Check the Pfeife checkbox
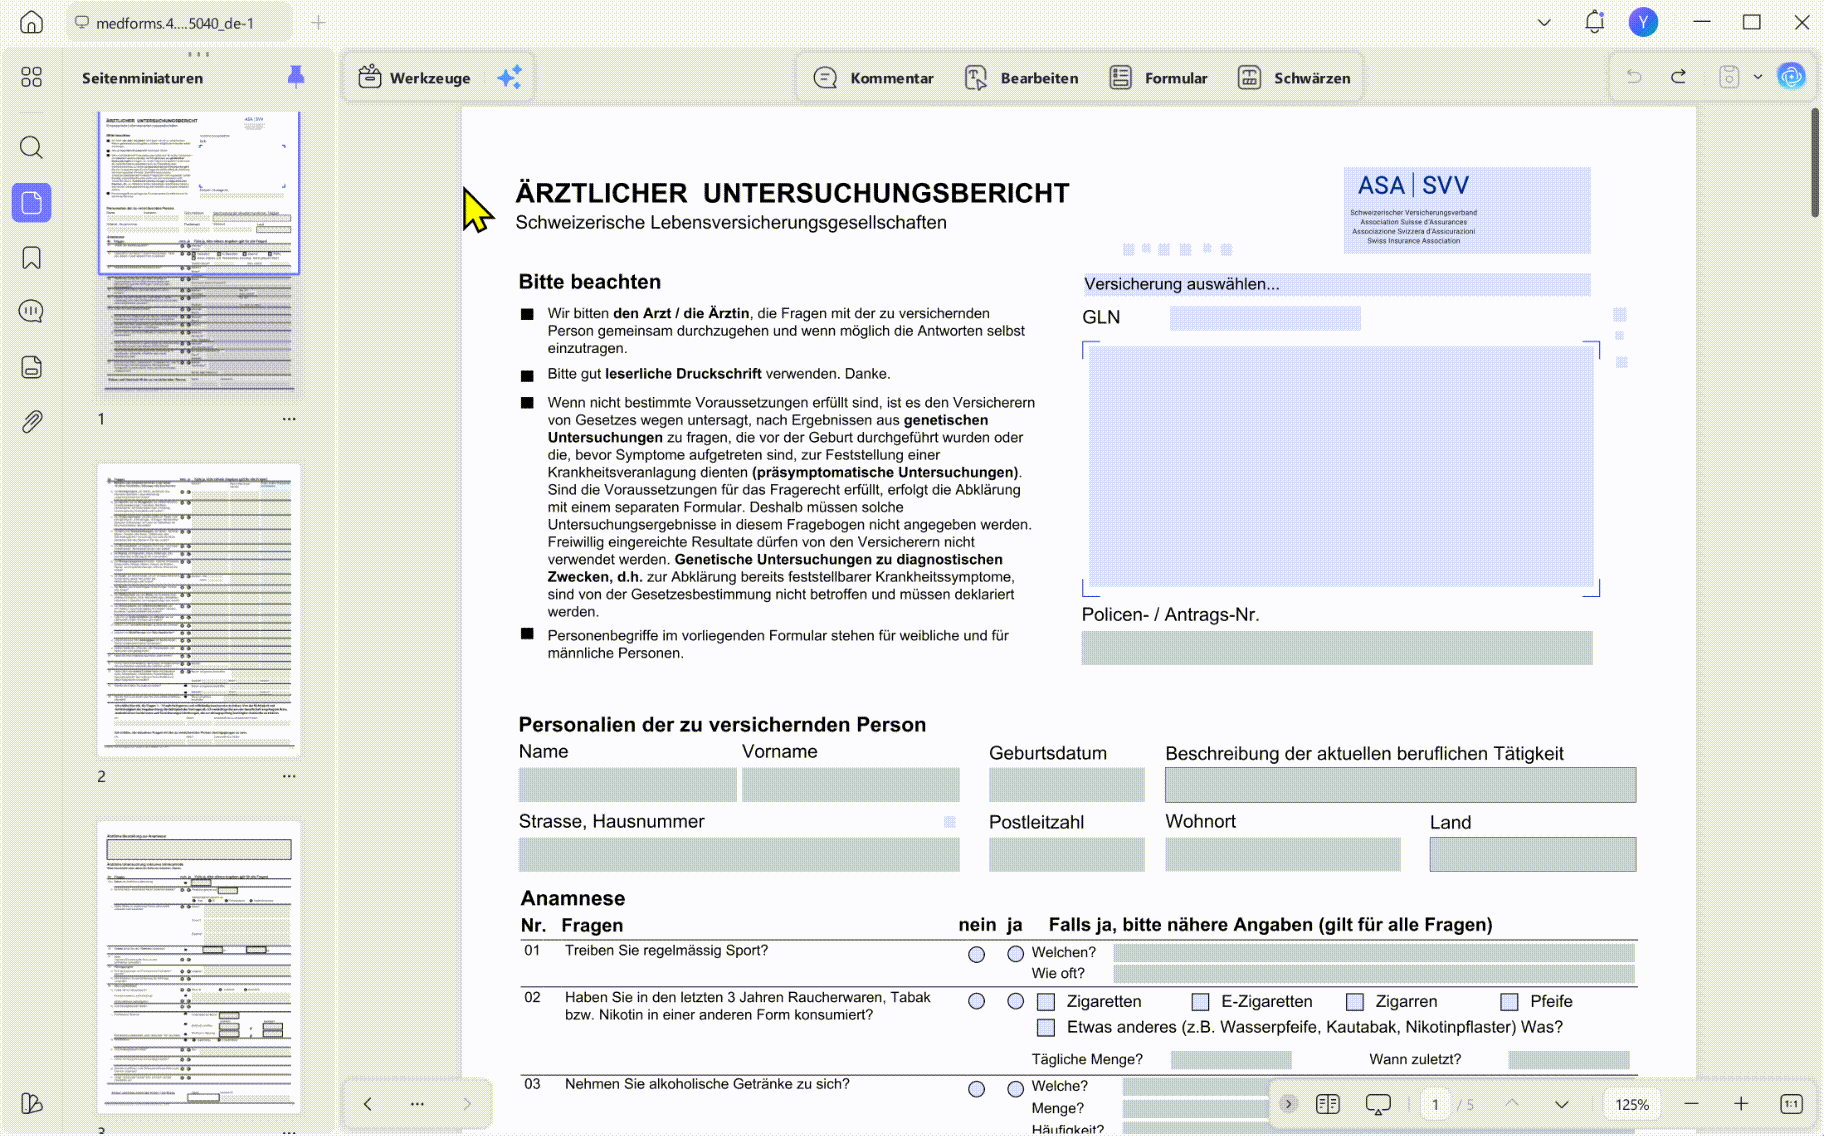Viewport: 1824px width, 1136px height. pyautogui.click(x=1510, y=1001)
